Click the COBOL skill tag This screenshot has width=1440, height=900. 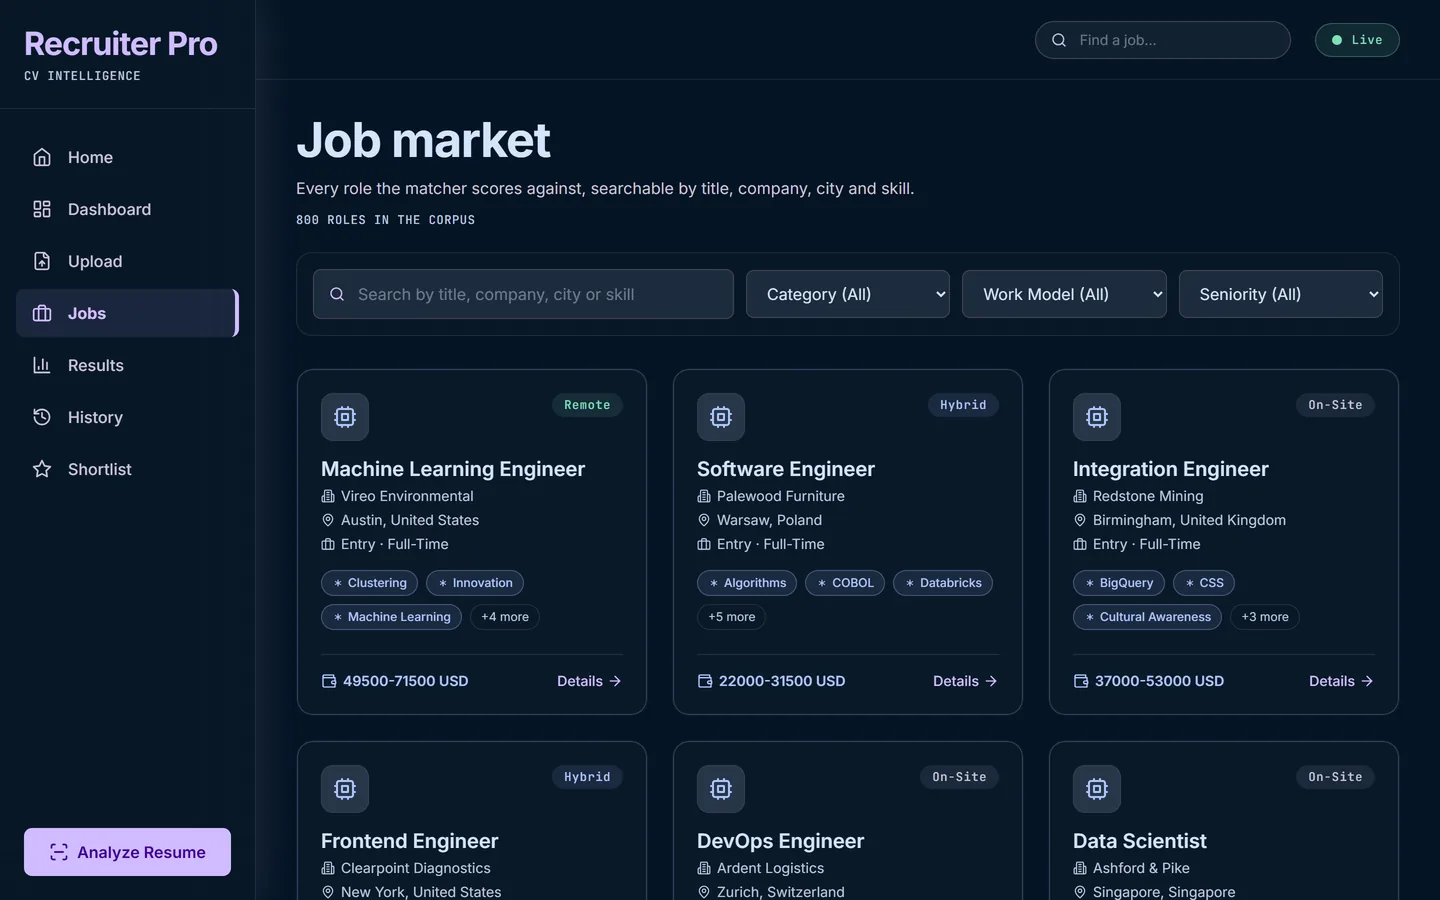(x=845, y=583)
